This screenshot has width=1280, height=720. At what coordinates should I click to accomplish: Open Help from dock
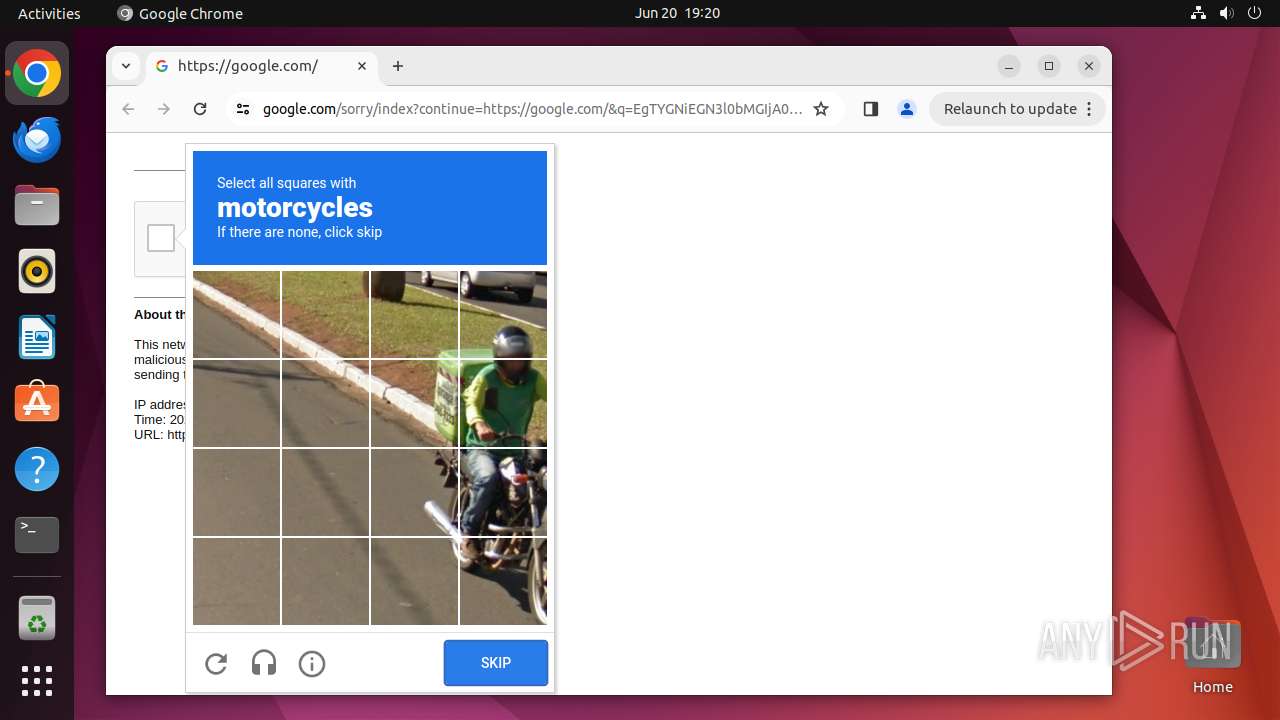pyautogui.click(x=37, y=469)
